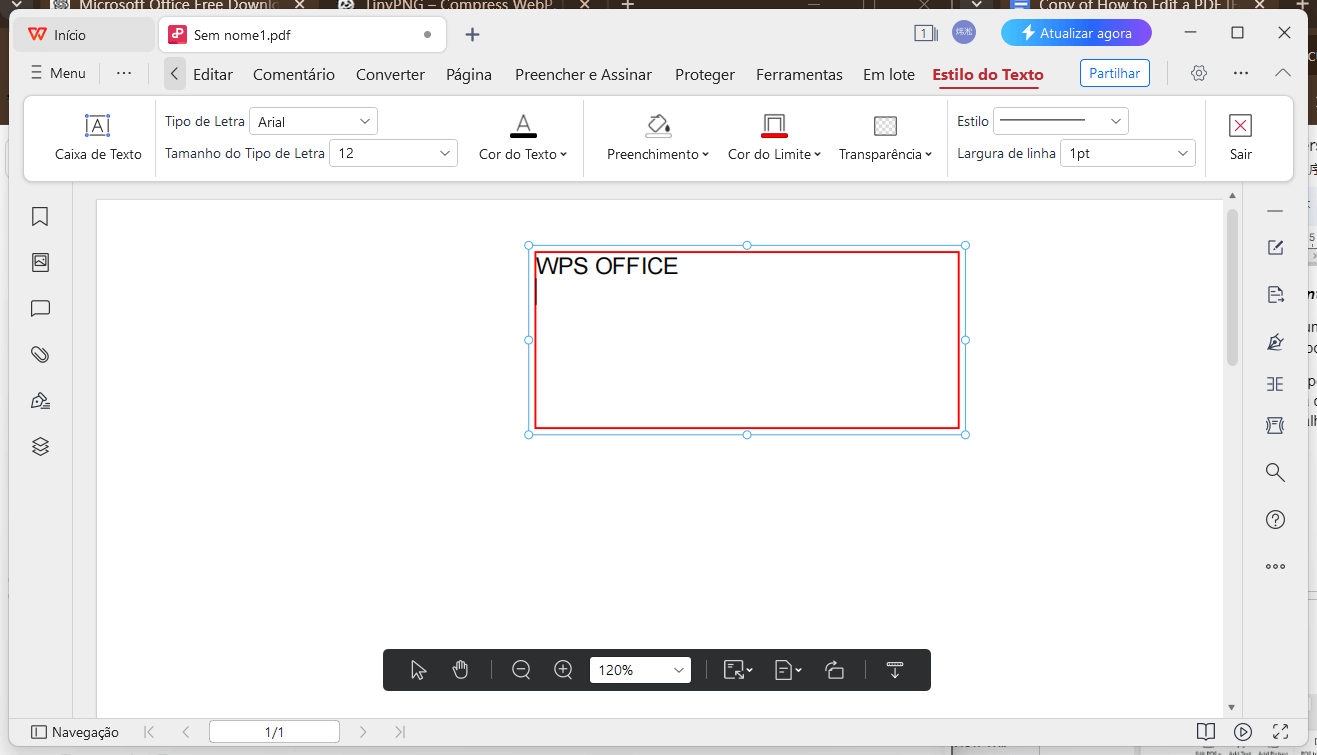
Task: Open the Preencher e Assinar tab
Action: [583, 74]
